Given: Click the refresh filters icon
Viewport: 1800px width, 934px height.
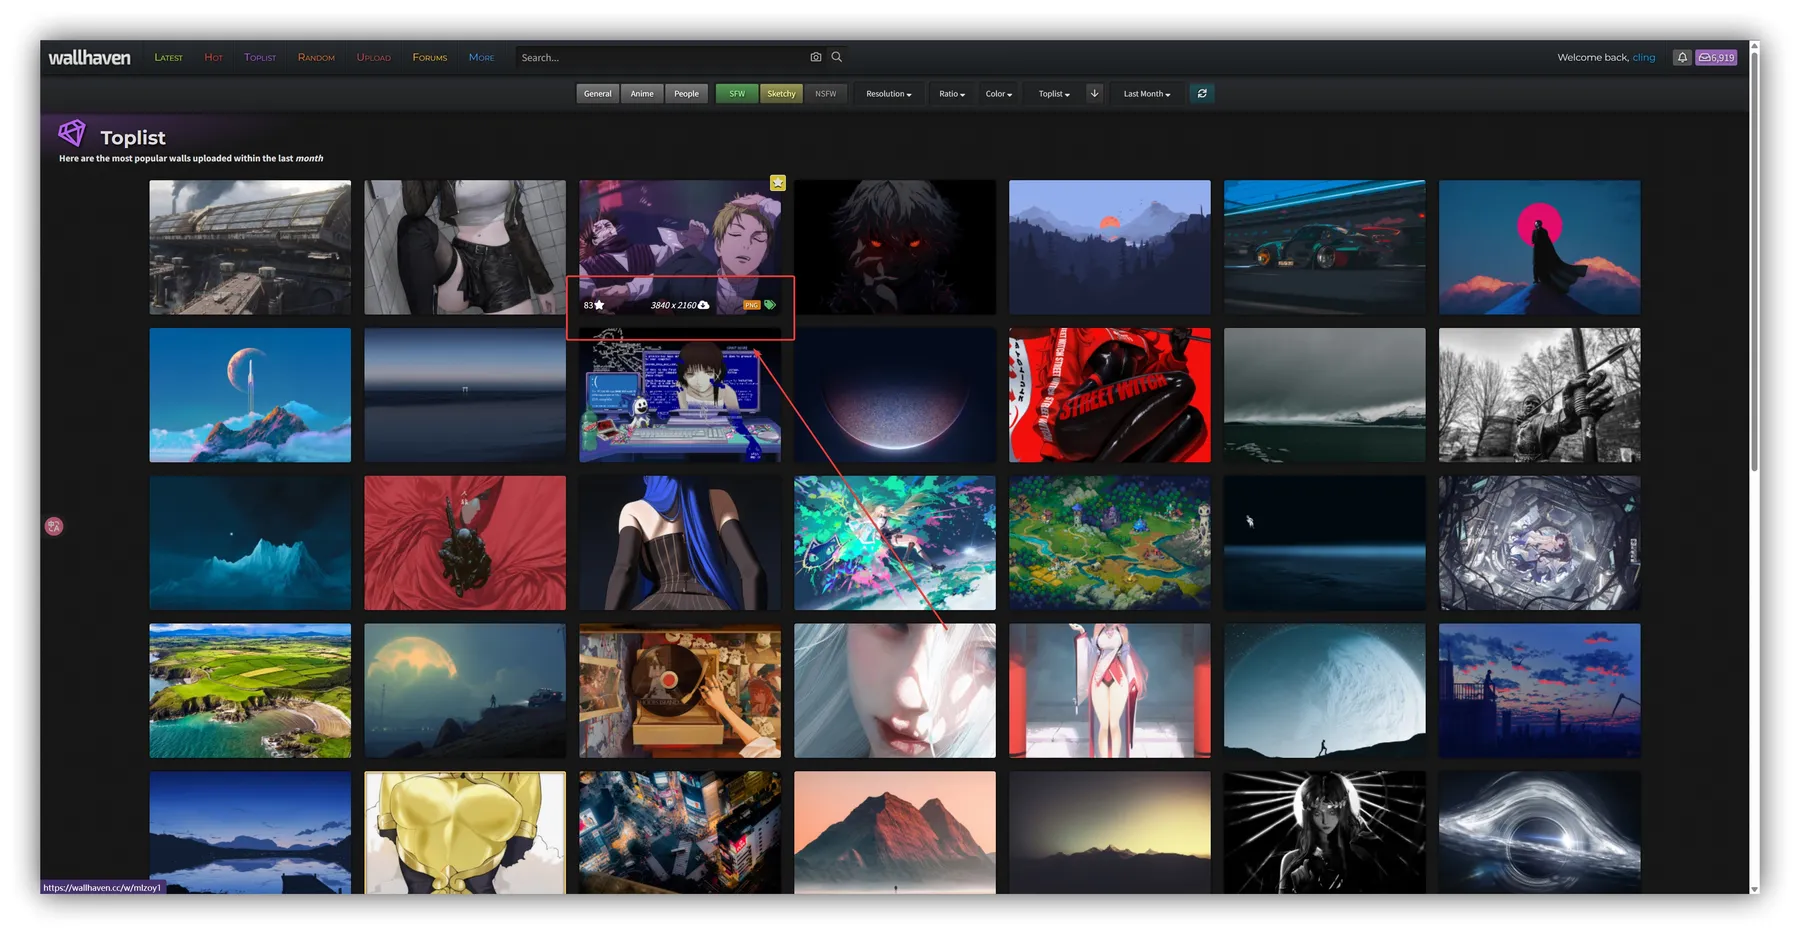Looking at the screenshot, I should click(x=1202, y=93).
